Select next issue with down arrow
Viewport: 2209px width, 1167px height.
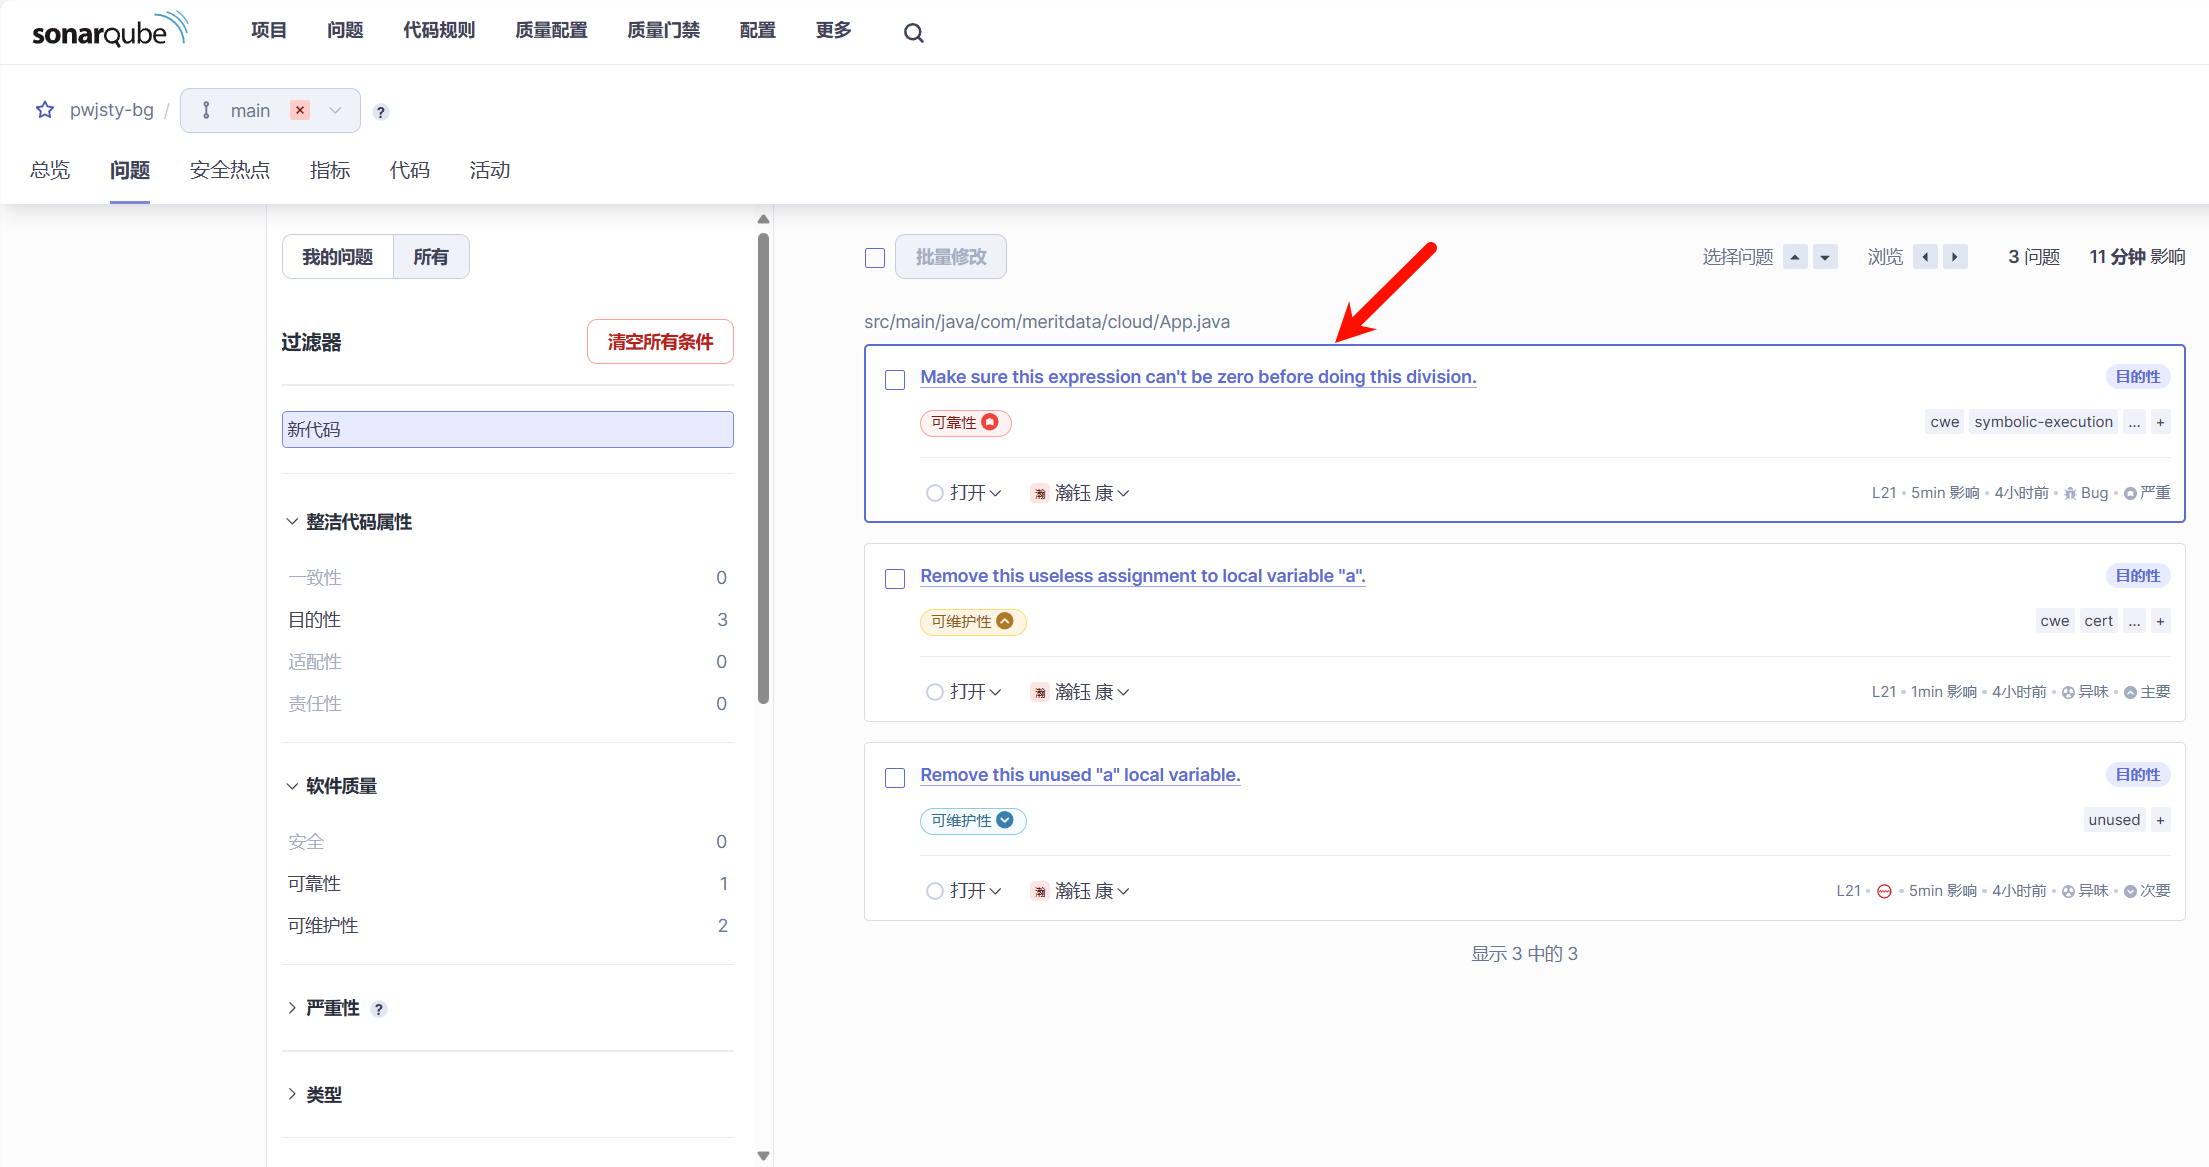1825,257
